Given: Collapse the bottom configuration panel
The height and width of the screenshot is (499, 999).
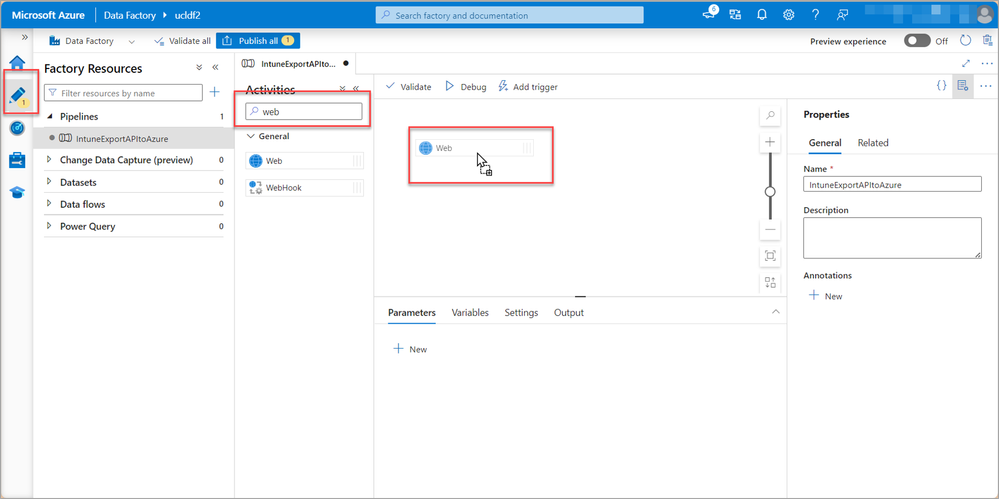Looking at the screenshot, I should point(775,312).
